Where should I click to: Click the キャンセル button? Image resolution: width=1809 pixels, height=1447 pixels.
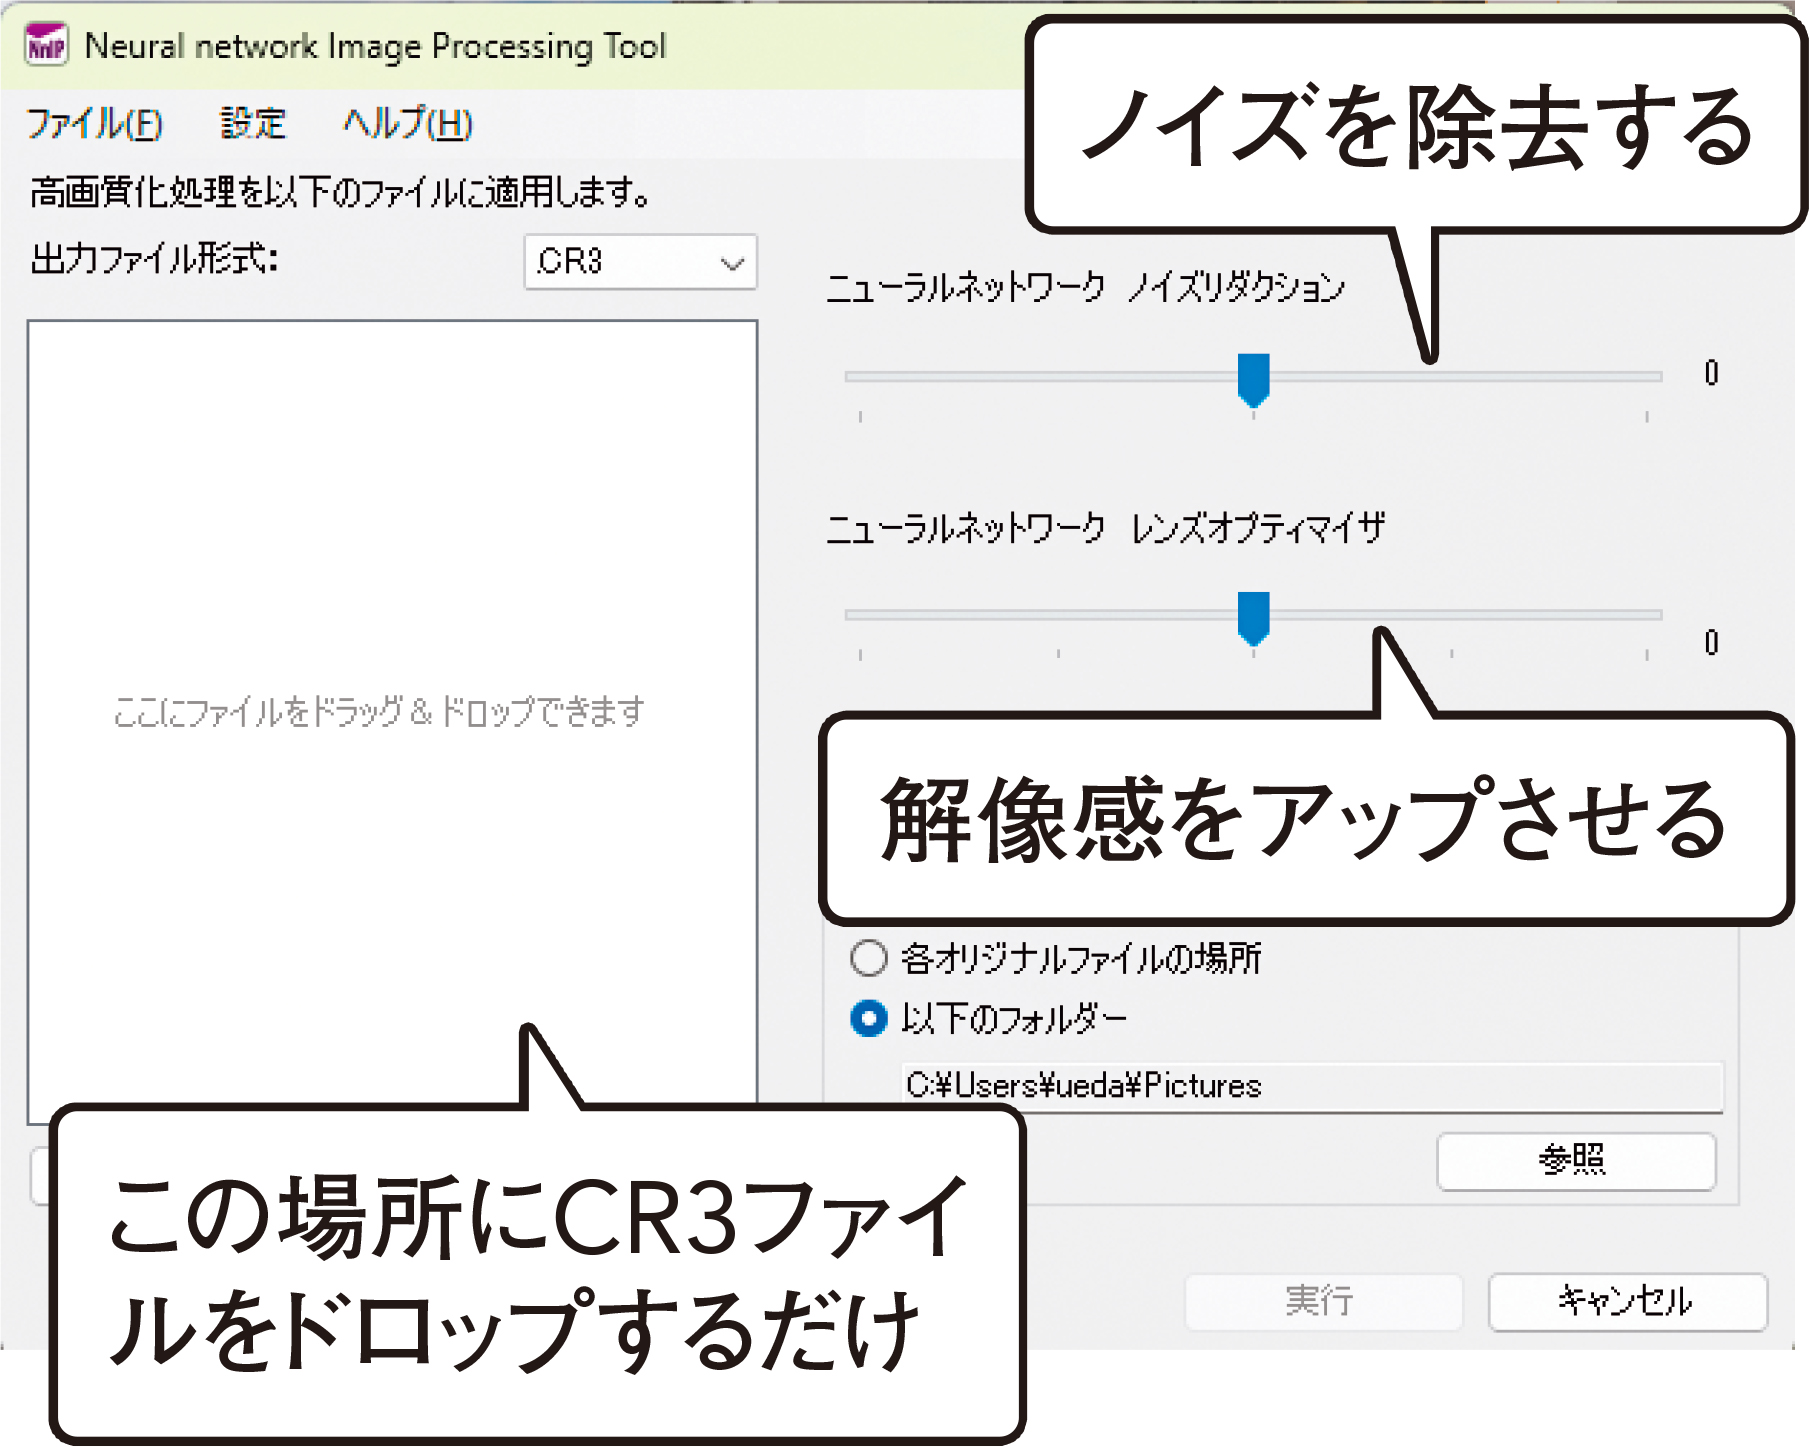click(1627, 1301)
